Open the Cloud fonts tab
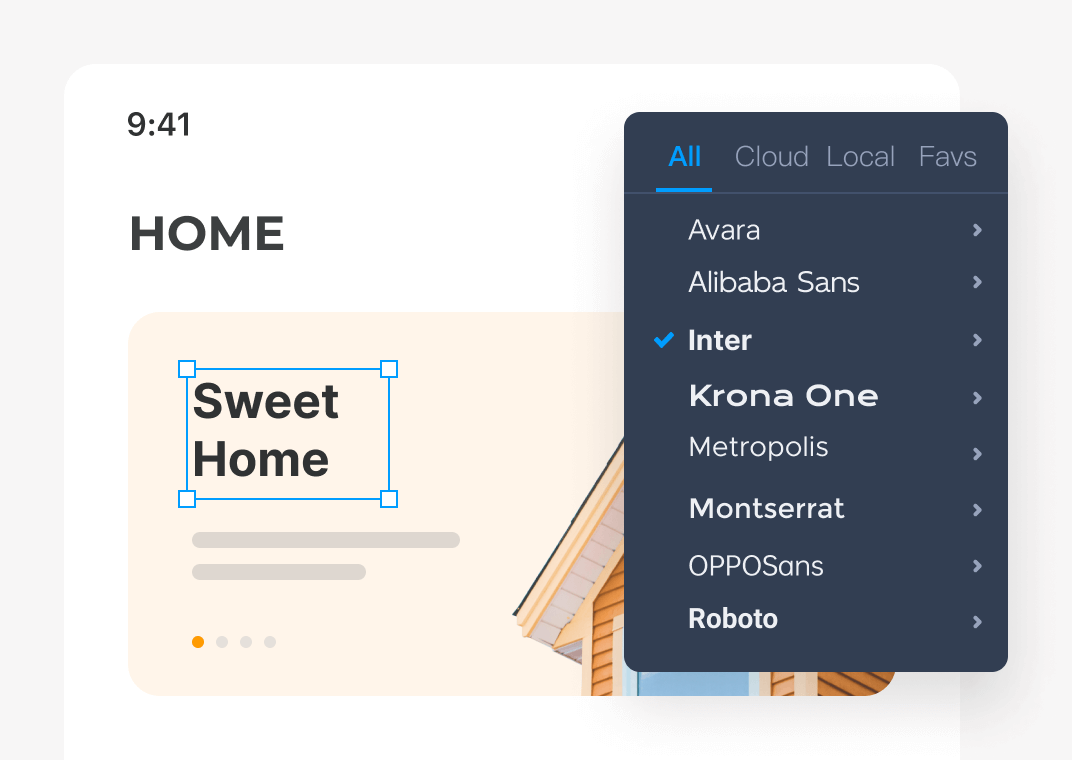The width and height of the screenshot is (1072, 760). coord(771,157)
